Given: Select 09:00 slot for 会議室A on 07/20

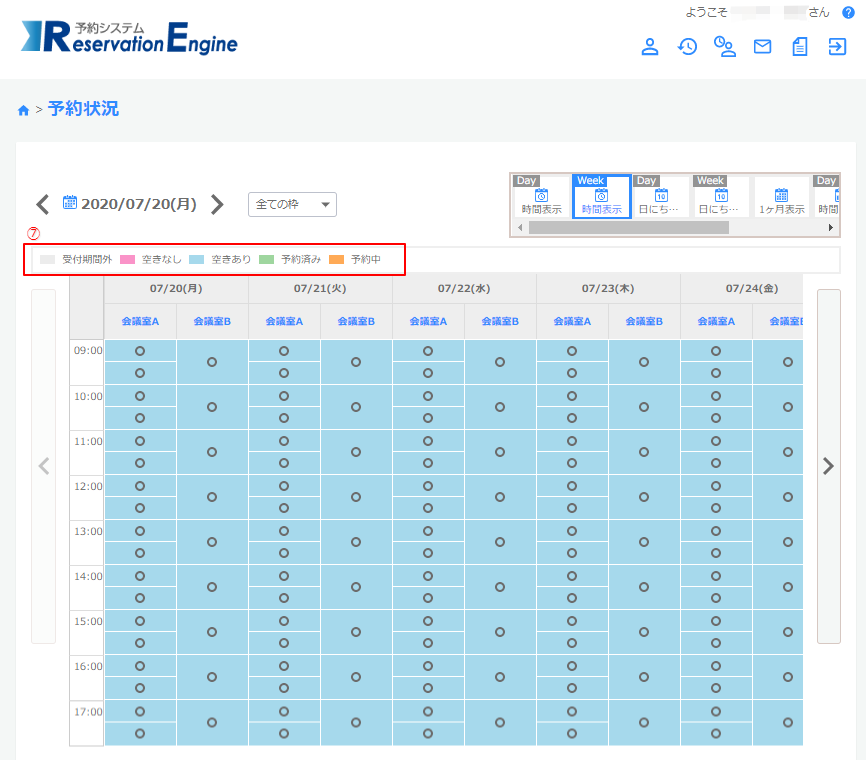Looking at the screenshot, I should (140, 351).
